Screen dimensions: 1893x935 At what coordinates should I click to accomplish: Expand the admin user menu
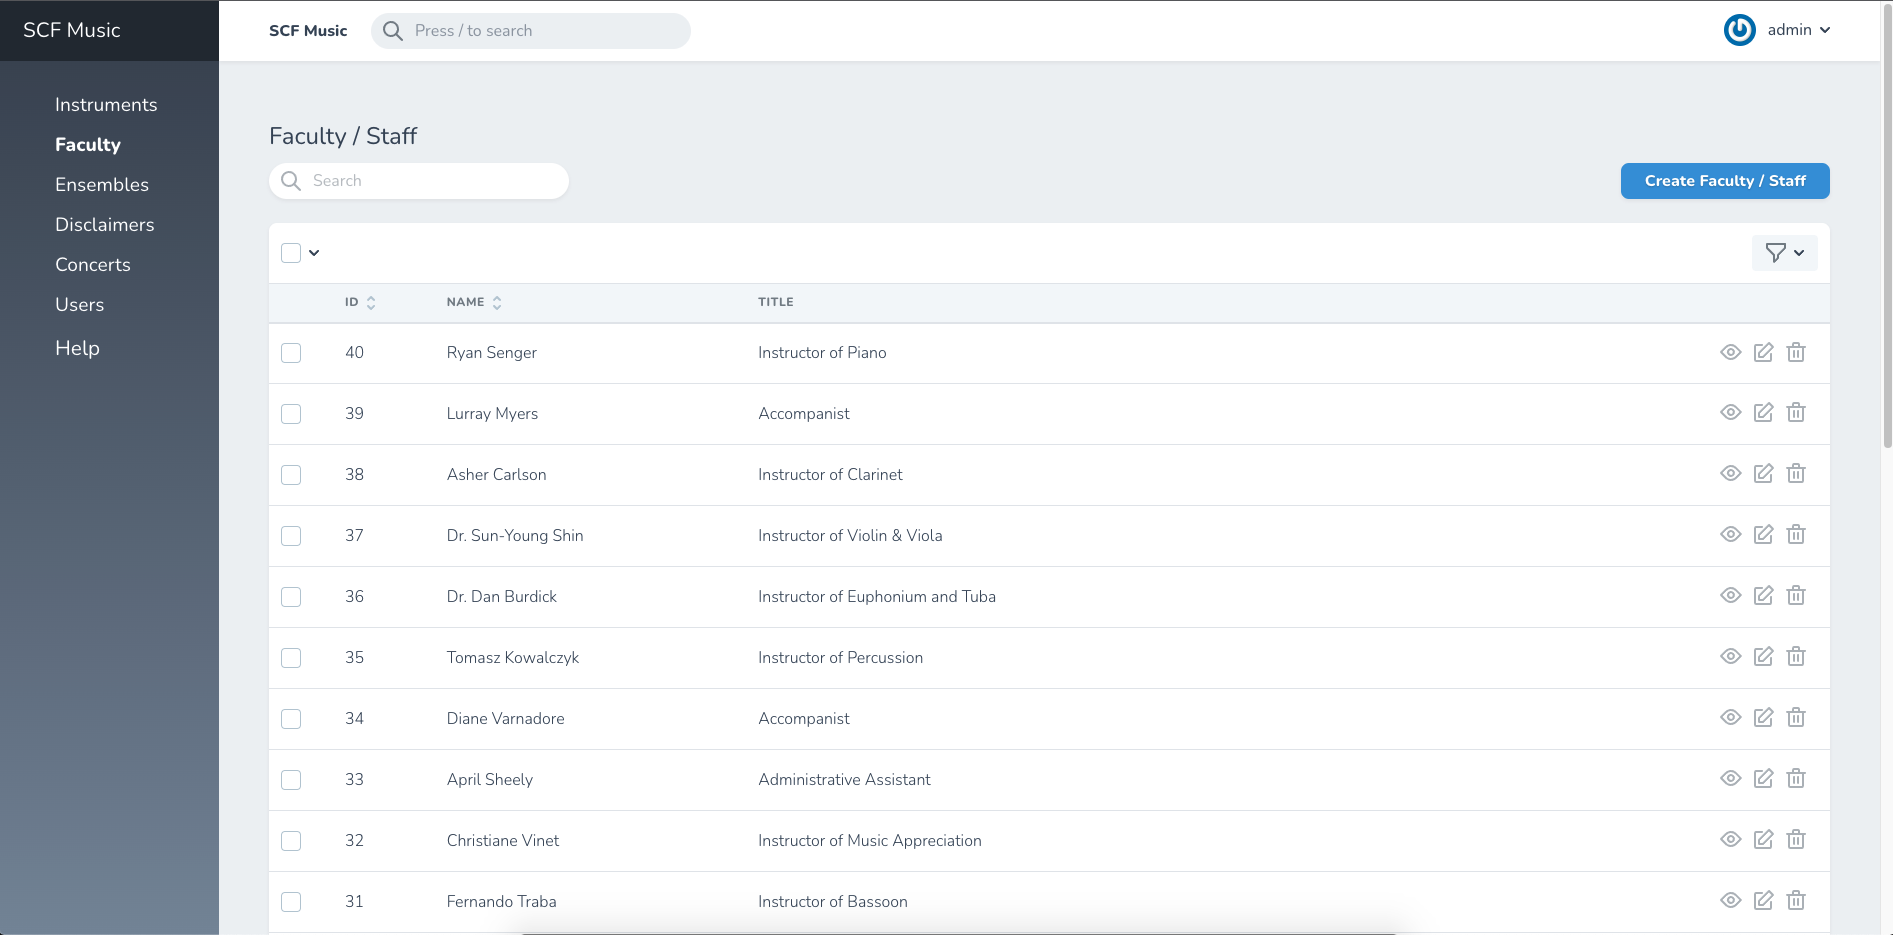click(x=1797, y=30)
